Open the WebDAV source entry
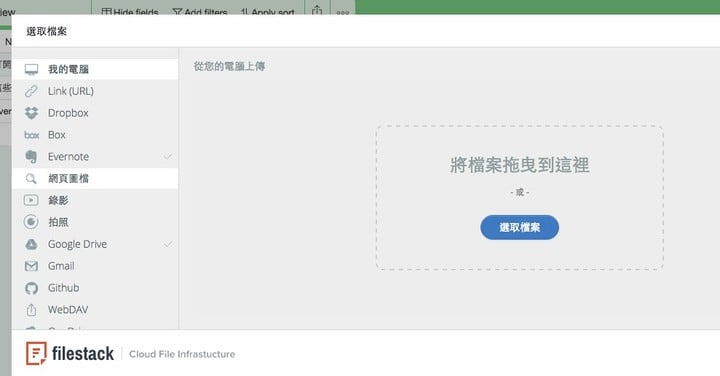 [95, 310]
